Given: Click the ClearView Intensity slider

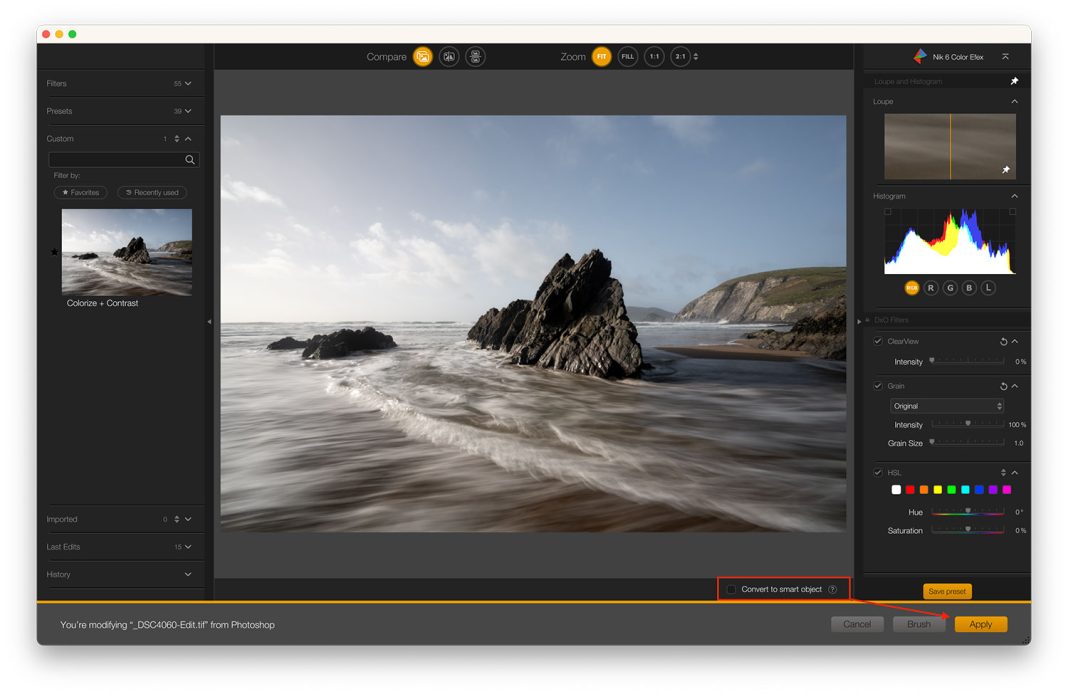Looking at the screenshot, I should click(x=967, y=362).
